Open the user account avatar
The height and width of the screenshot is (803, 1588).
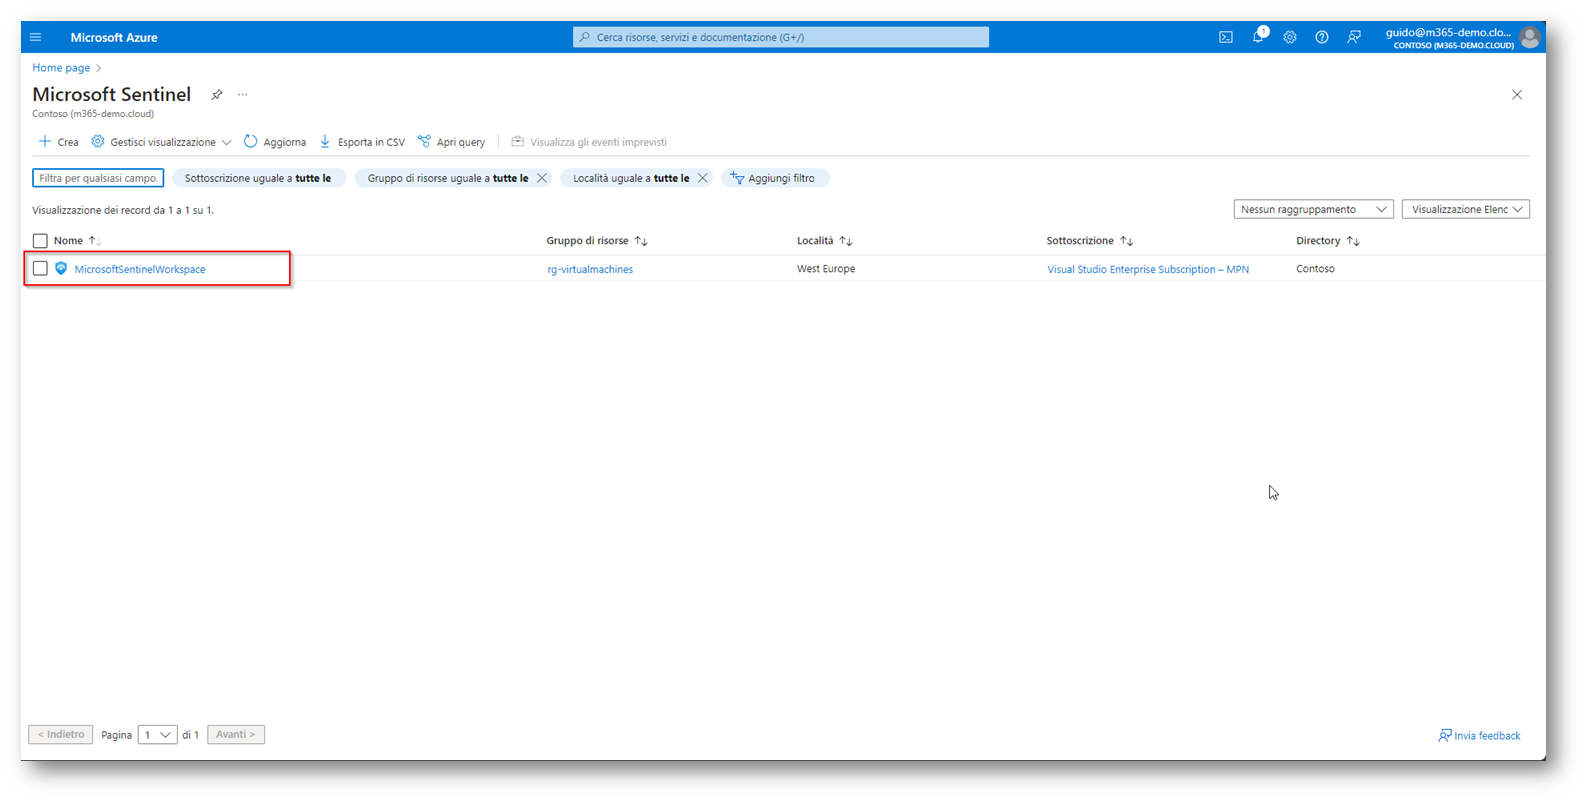pos(1530,37)
